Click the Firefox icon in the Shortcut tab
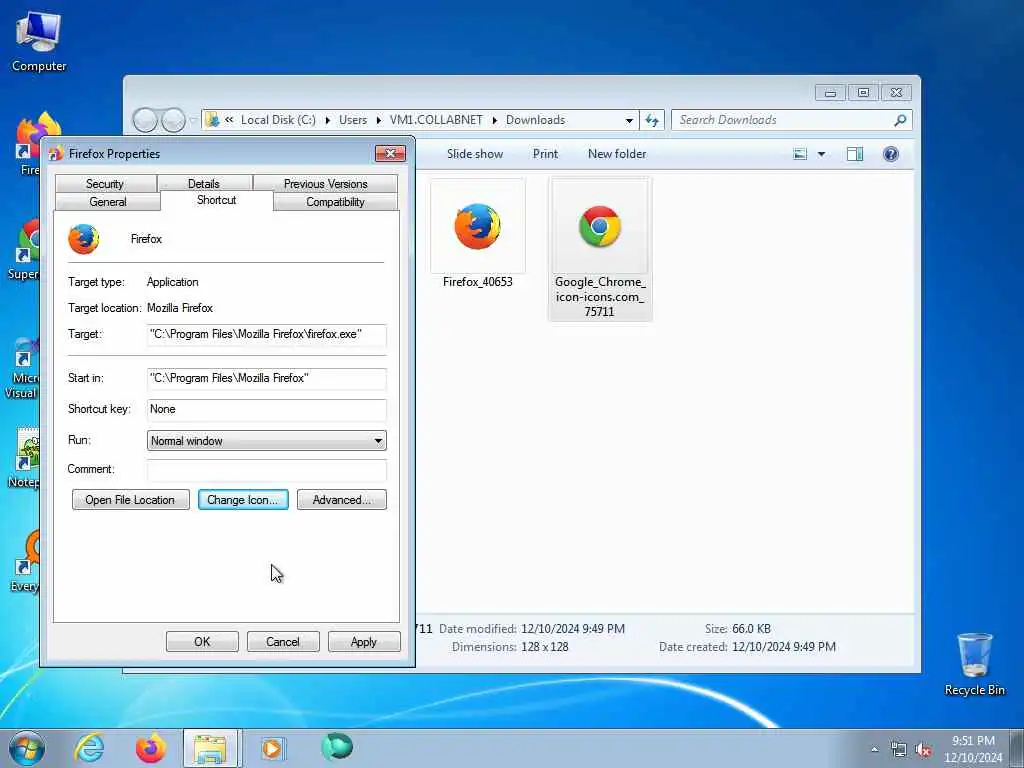 [84, 239]
